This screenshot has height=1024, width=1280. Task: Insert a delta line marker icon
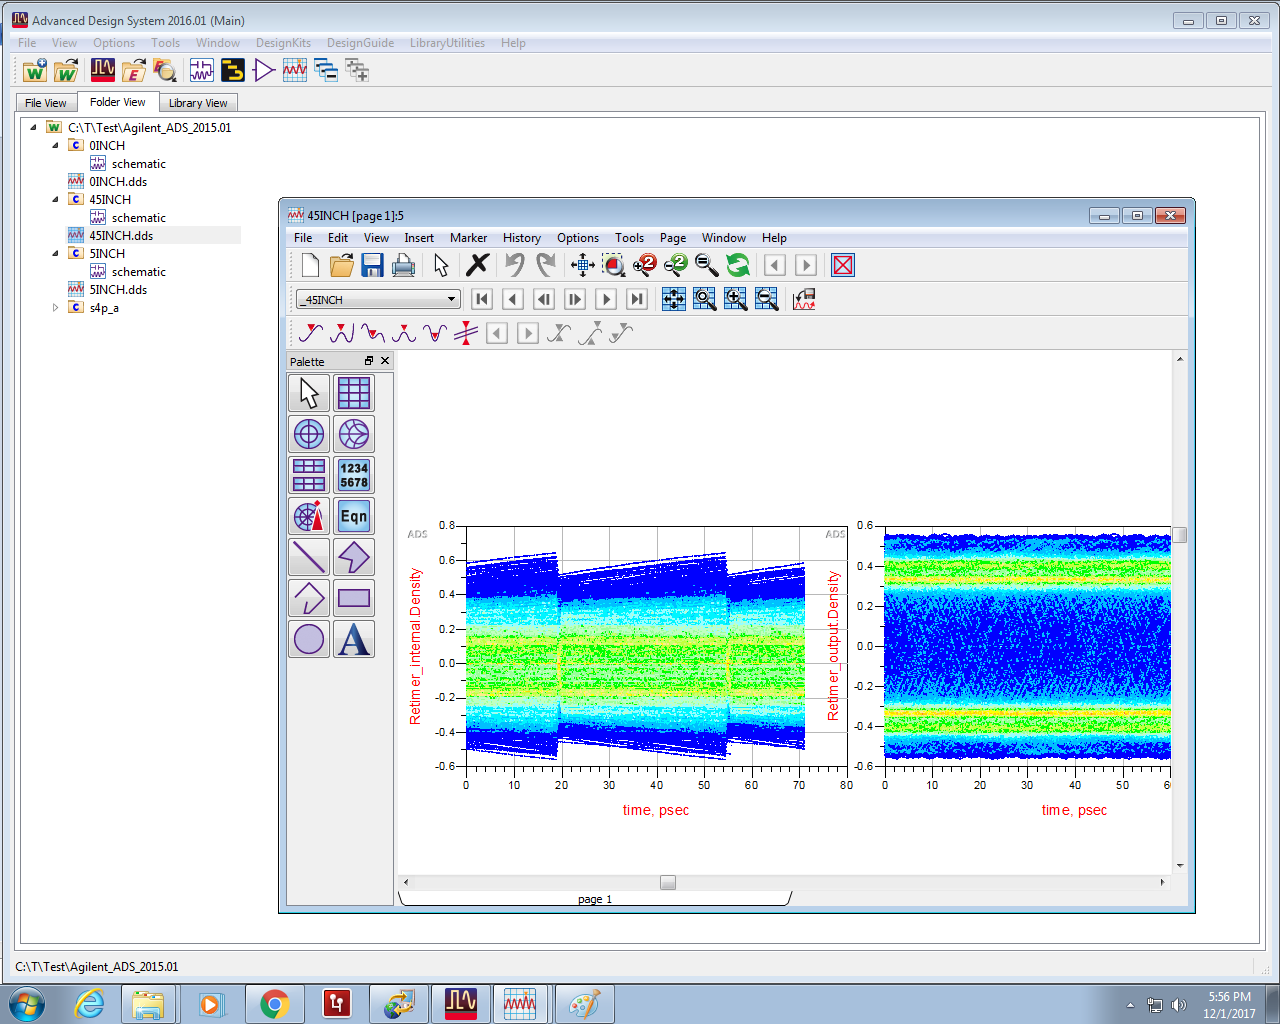[466, 333]
